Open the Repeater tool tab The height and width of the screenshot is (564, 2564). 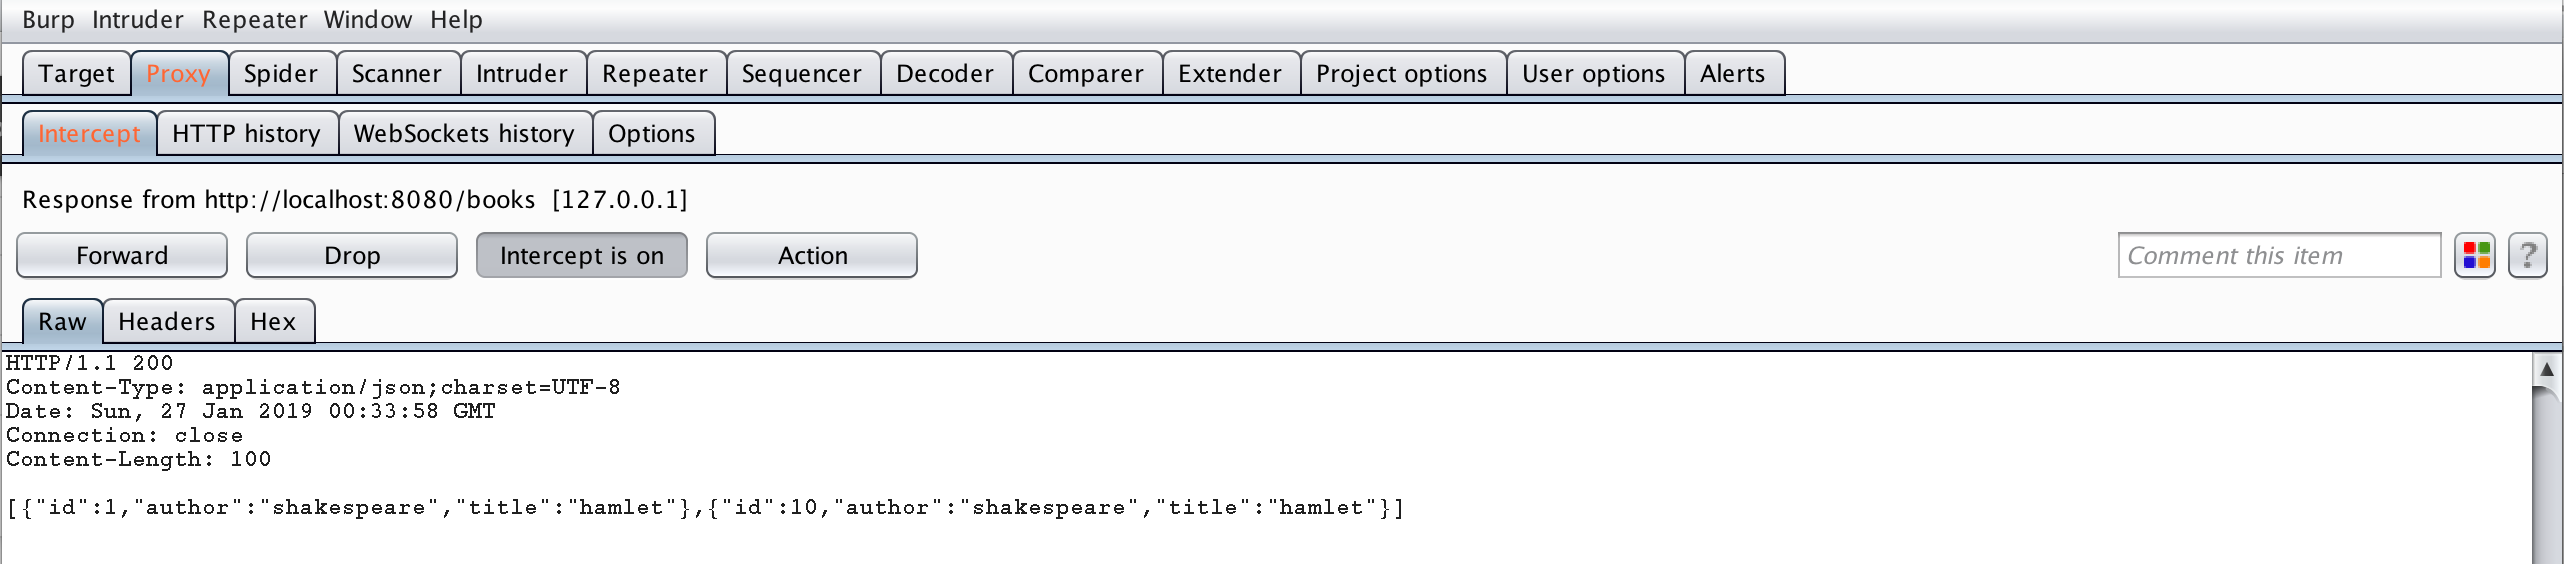[655, 74]
